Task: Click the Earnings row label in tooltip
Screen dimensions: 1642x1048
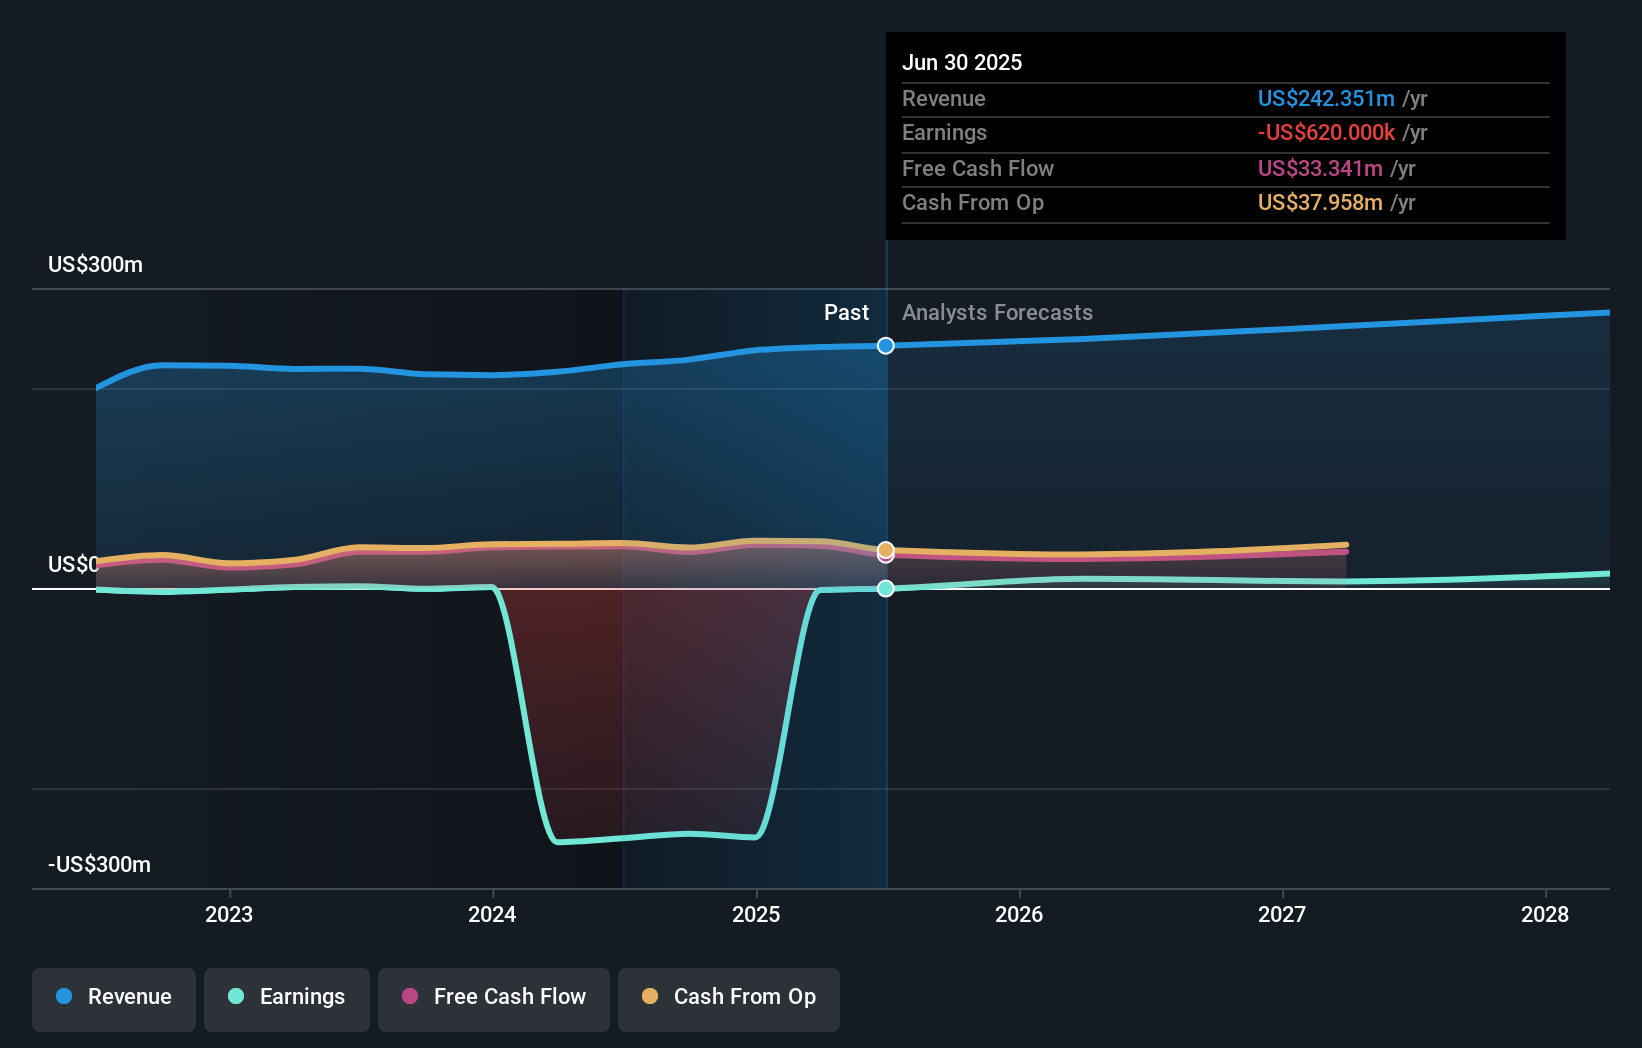Action: [x=944, y=133]
